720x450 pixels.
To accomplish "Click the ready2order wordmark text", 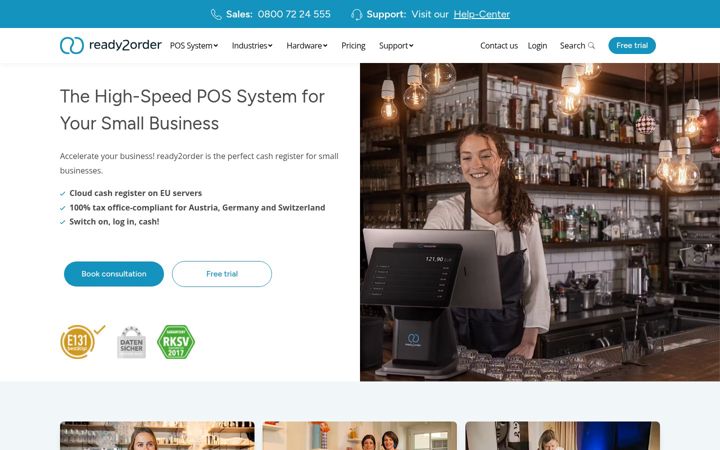I will point(125,45).
